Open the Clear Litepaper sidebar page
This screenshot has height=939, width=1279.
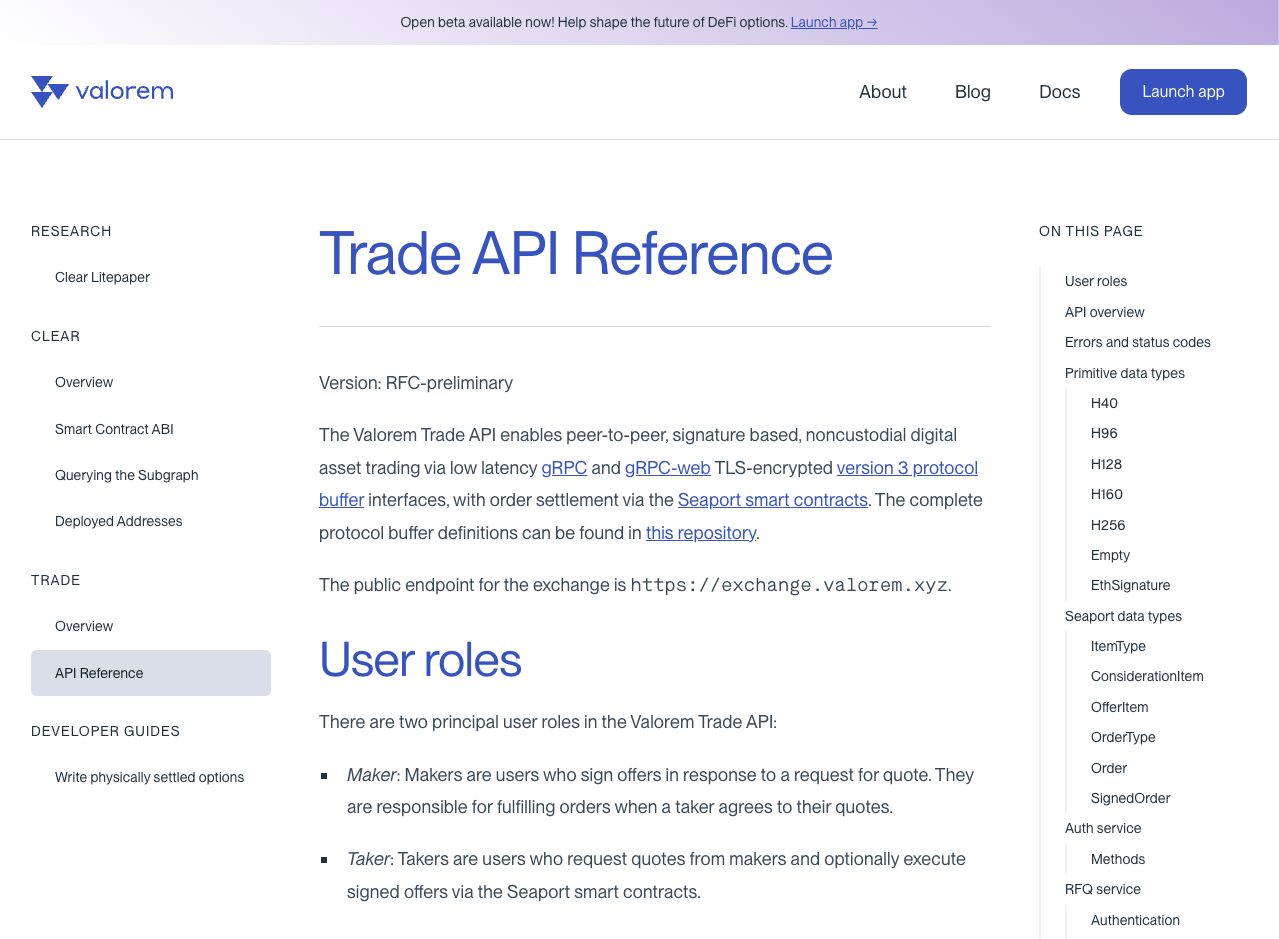[x=102, y=277]
